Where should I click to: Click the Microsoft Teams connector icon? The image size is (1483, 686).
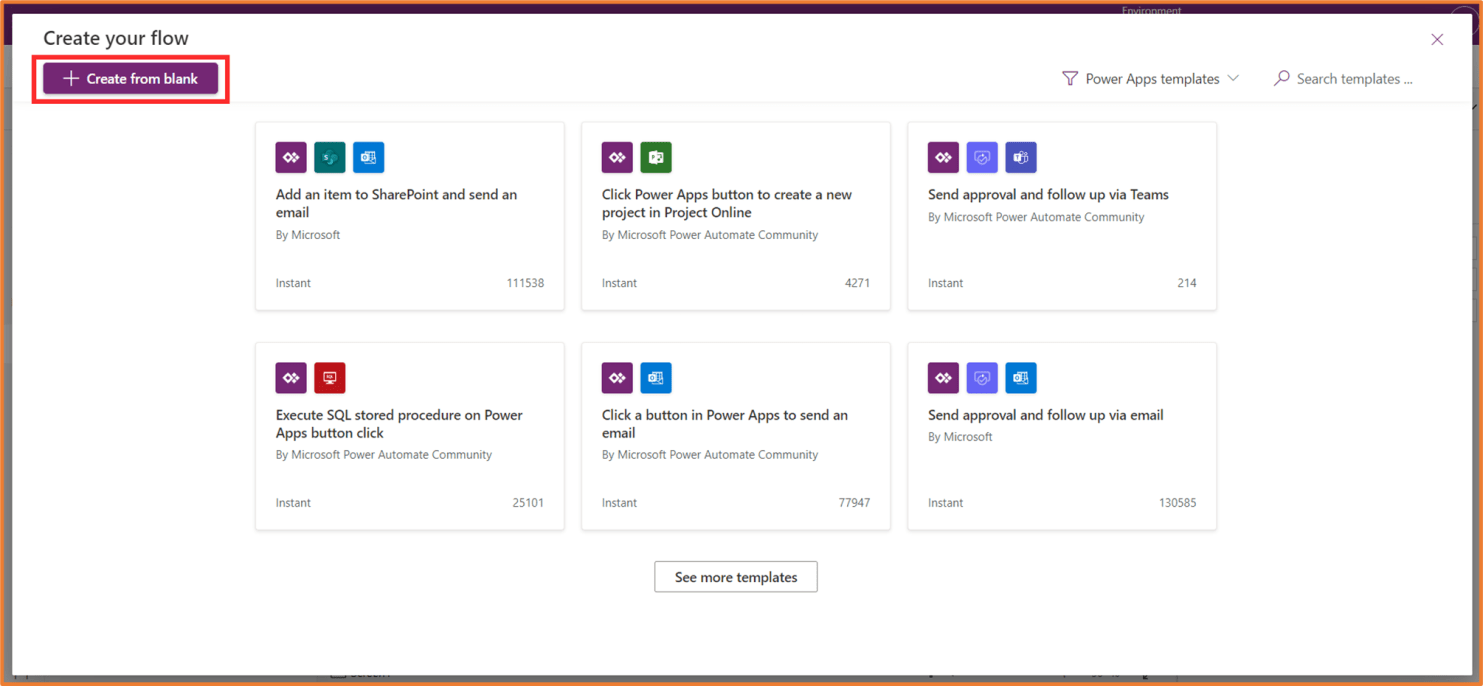(1021, 157)
